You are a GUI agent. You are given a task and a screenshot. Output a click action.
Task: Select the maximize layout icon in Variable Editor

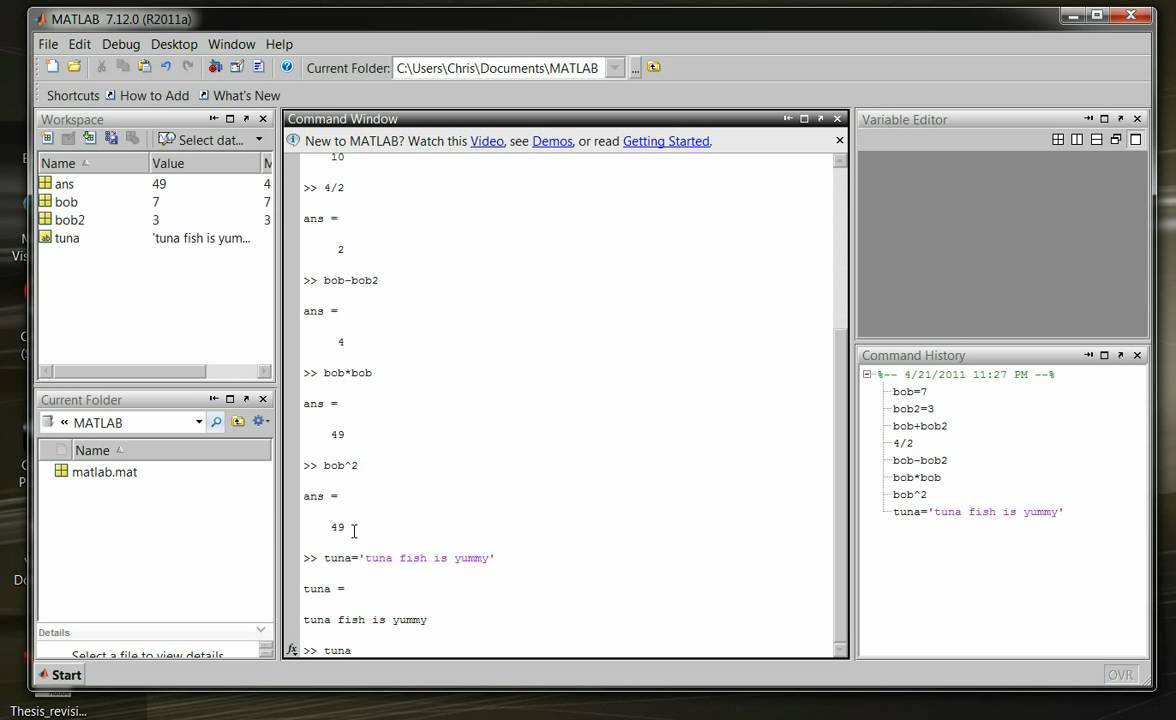tap(1136, 140)
